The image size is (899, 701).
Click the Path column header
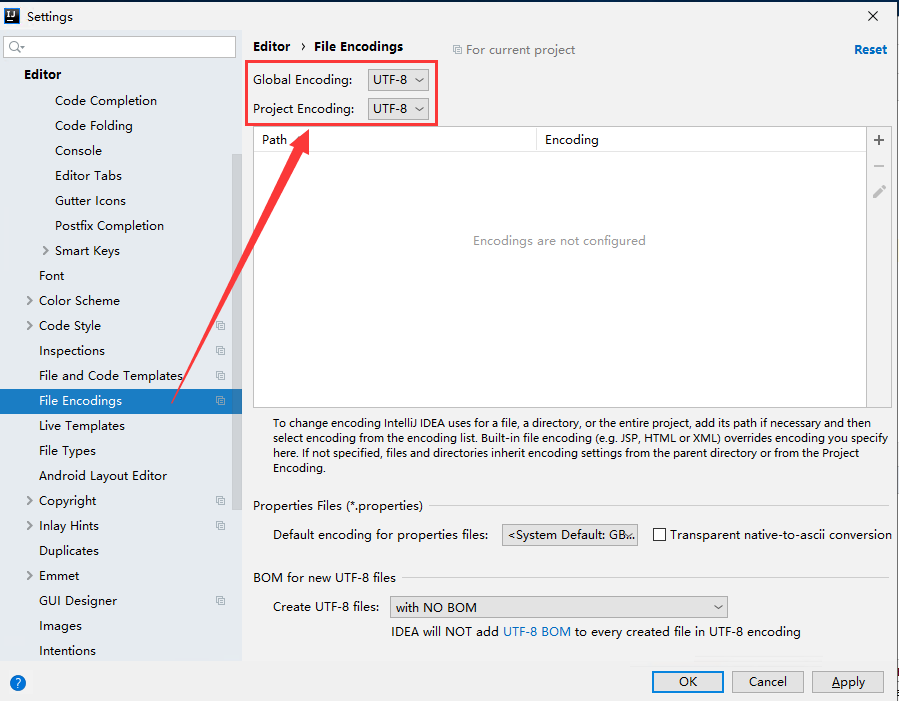[395, 140]
